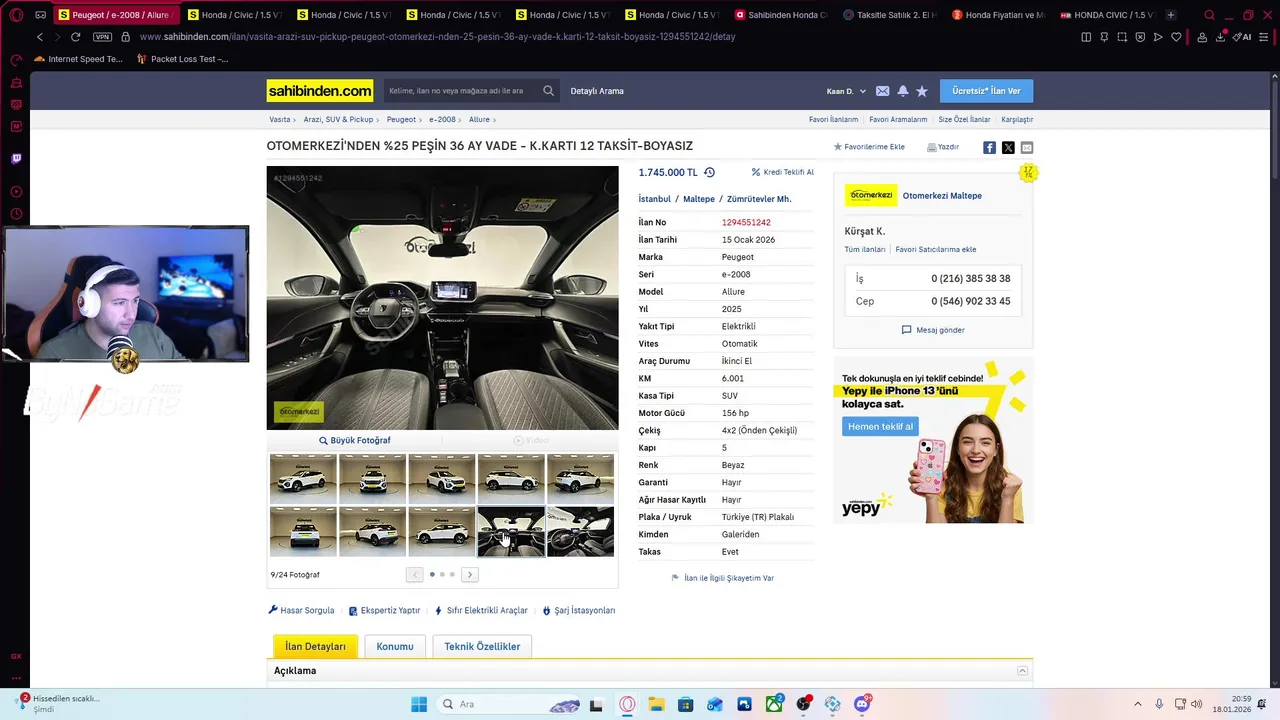
Task: Open Opera GX from taskbar
Action: (x=627, y=704)
